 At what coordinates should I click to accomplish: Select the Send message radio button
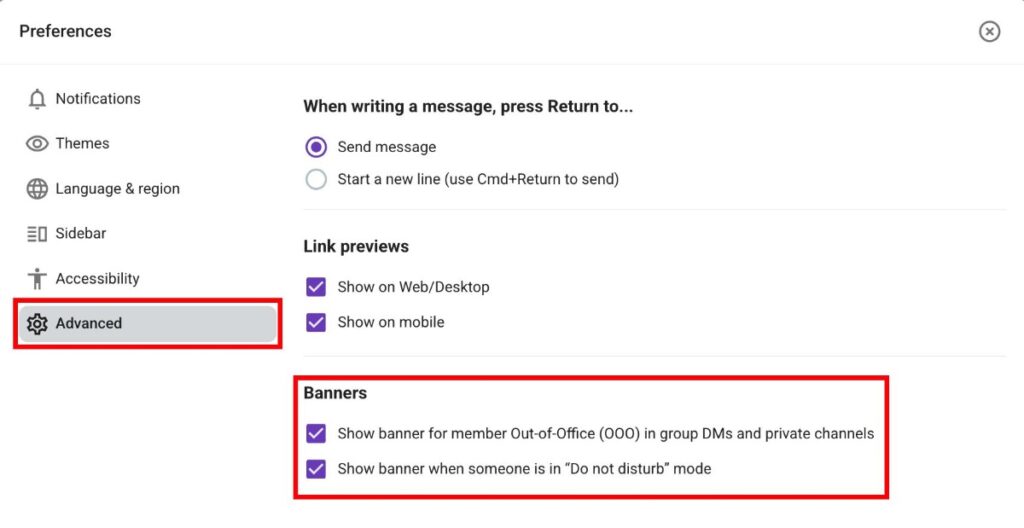316,147
